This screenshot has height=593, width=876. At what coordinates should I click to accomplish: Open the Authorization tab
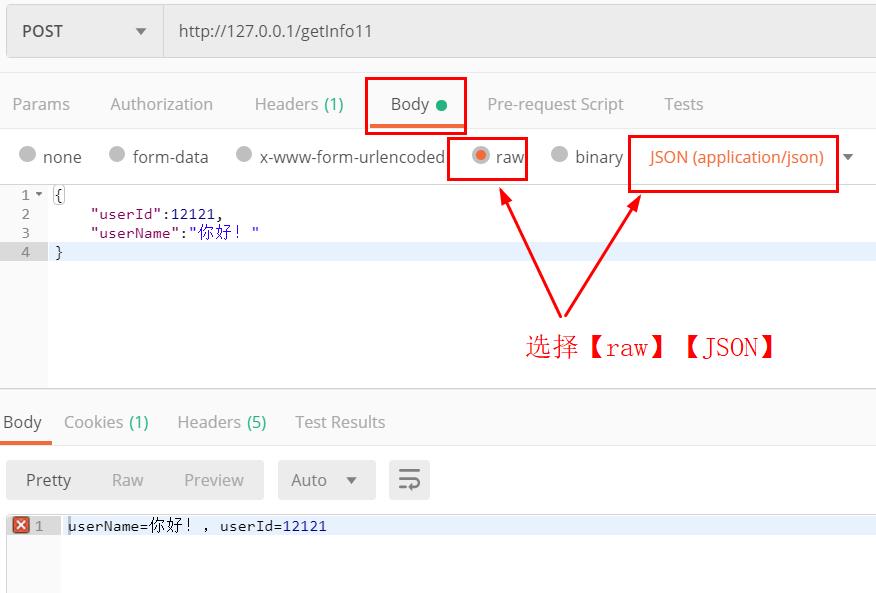161,104
